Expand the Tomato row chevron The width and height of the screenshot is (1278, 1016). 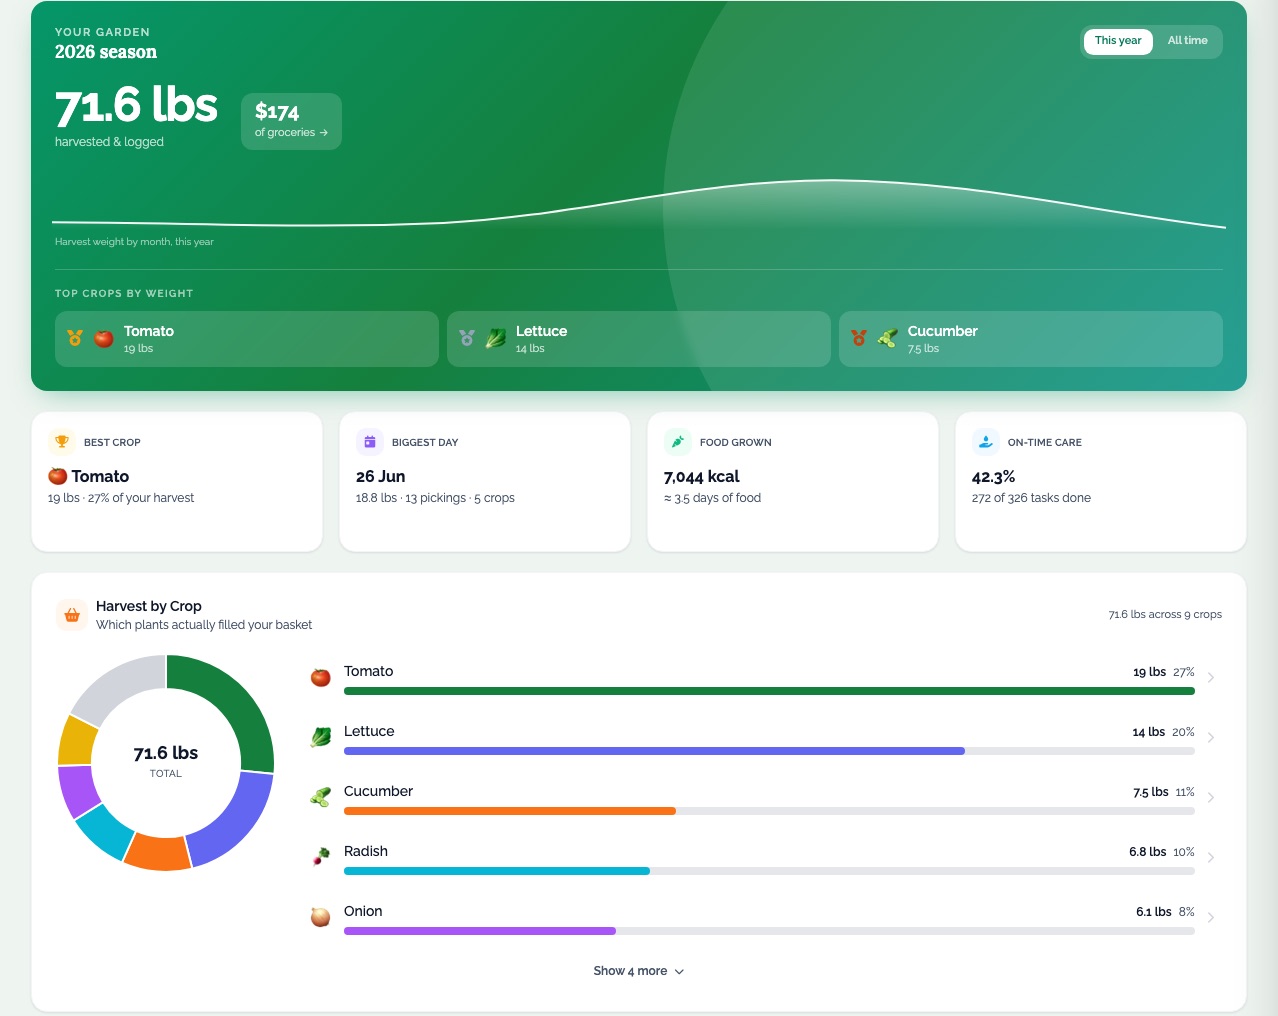[1211, 678]
